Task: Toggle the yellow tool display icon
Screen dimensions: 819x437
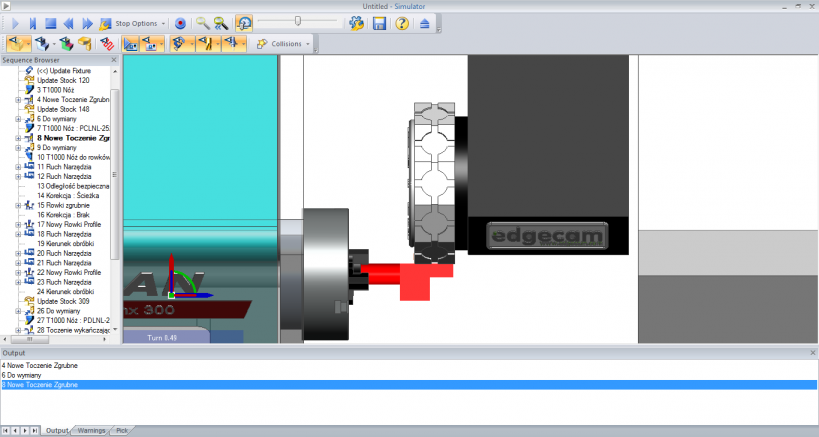Action: [x=207, y=44]
